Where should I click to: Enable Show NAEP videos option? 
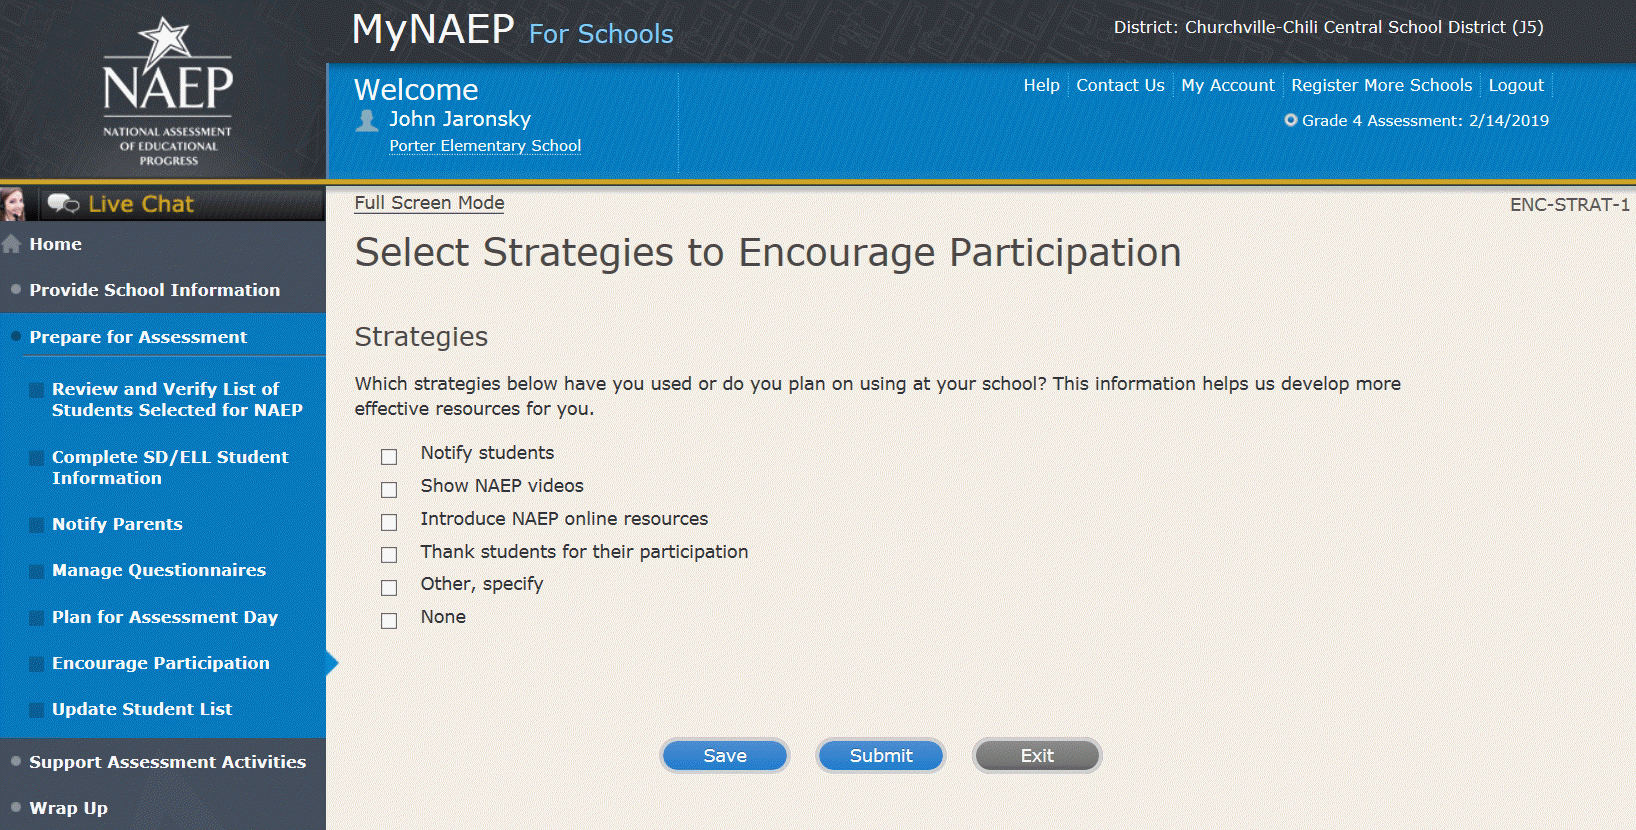pos(389,490)
